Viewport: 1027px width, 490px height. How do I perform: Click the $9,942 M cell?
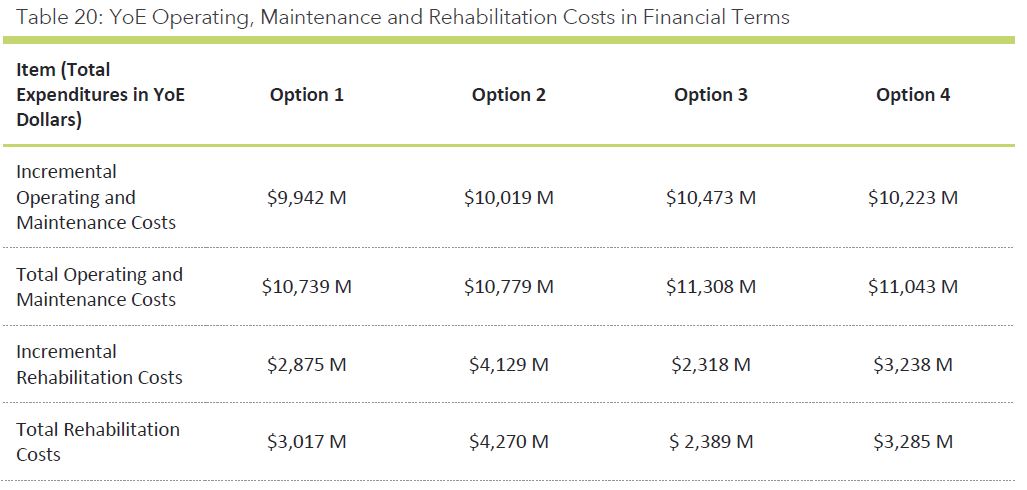coord(307,198)
